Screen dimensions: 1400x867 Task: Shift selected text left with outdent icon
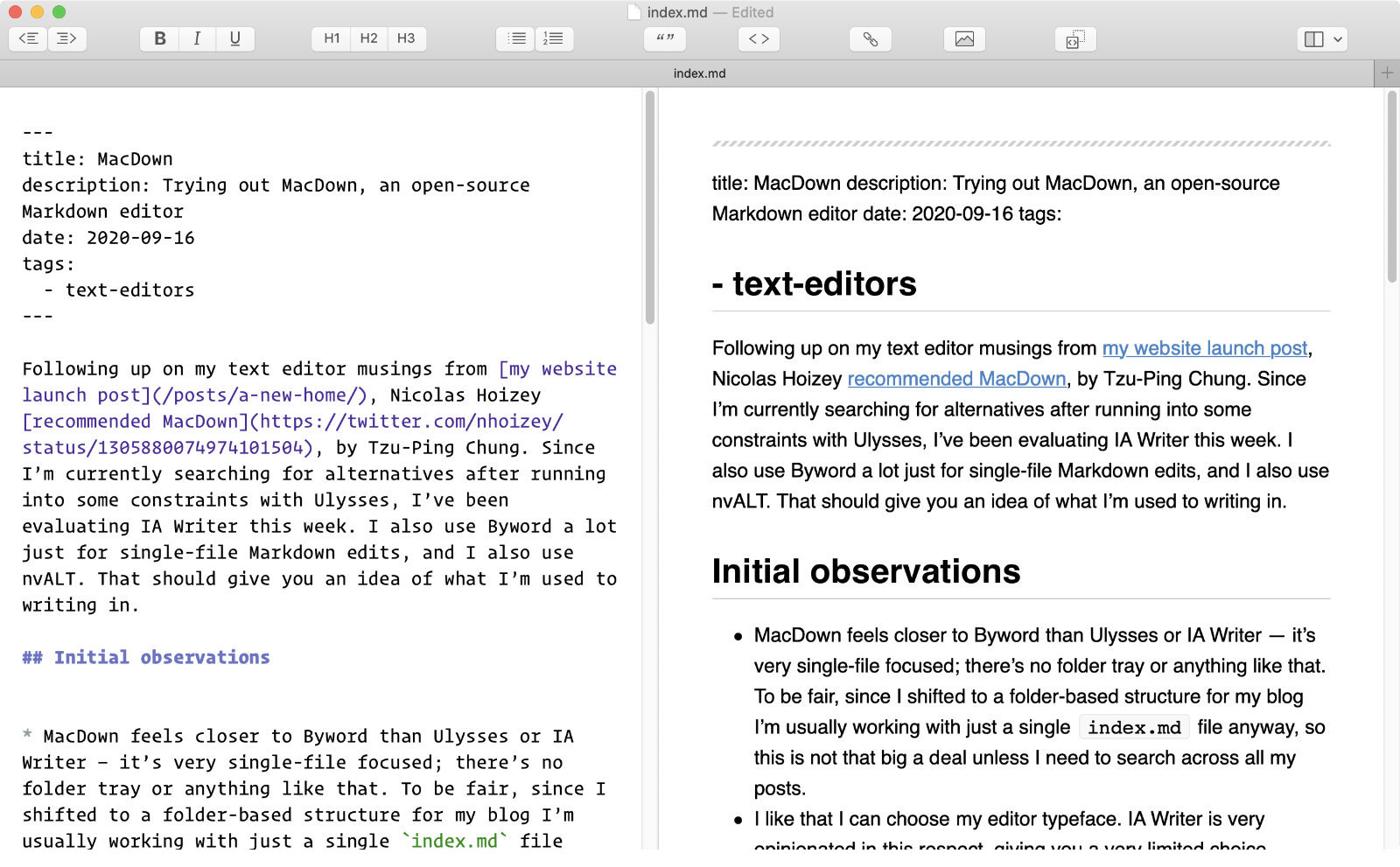[28, 39]
